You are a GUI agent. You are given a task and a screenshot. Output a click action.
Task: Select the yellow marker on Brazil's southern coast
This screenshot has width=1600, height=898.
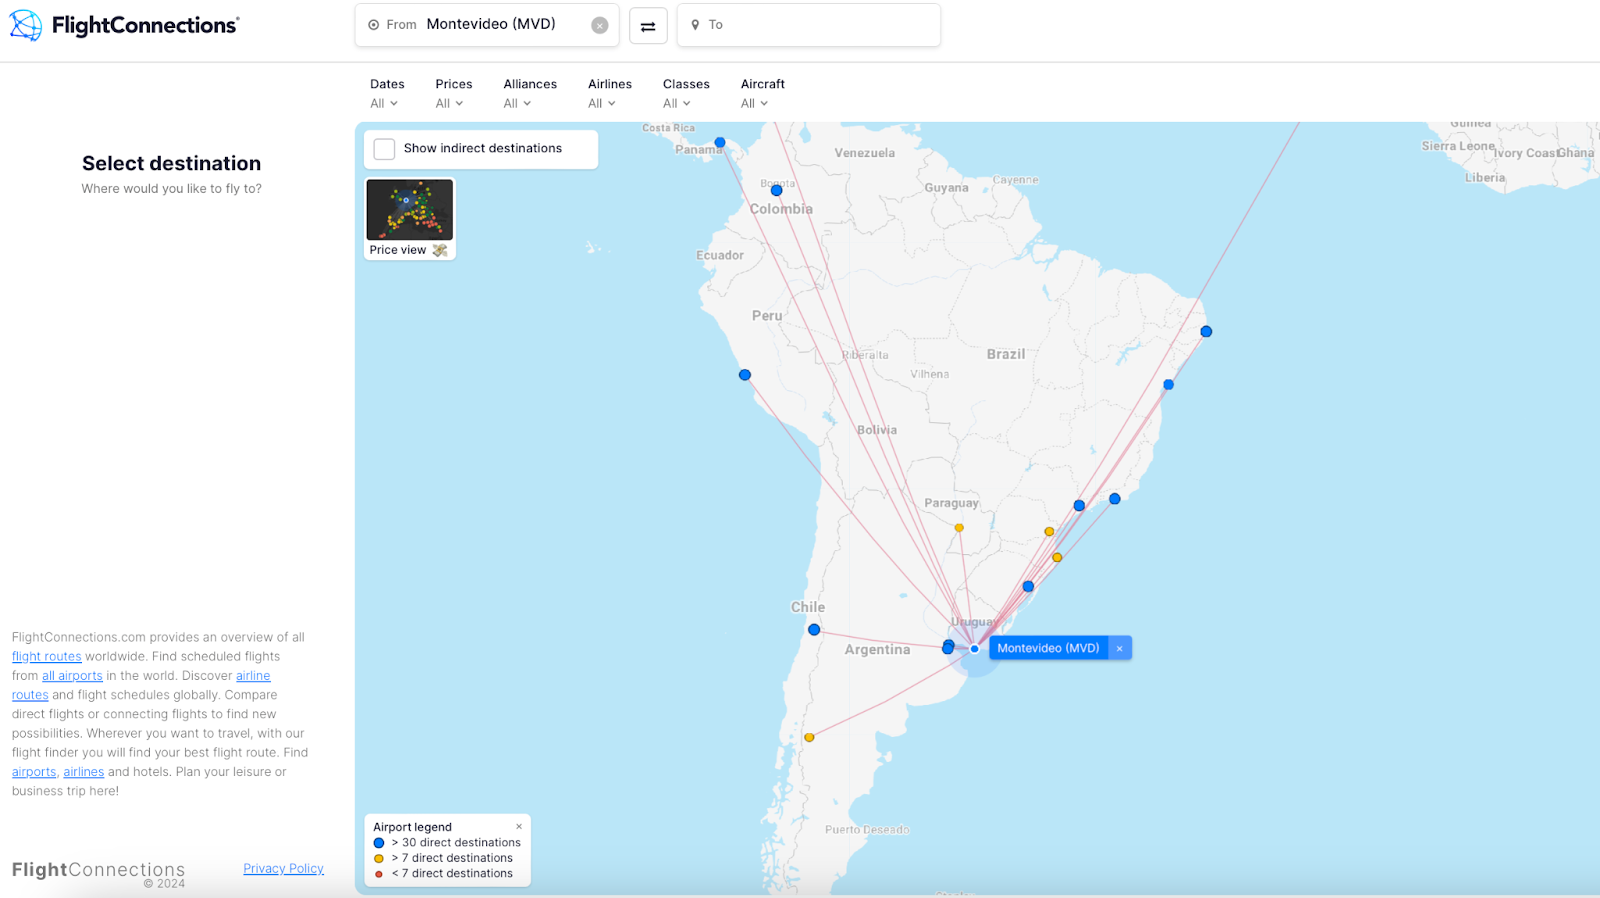1057,558
